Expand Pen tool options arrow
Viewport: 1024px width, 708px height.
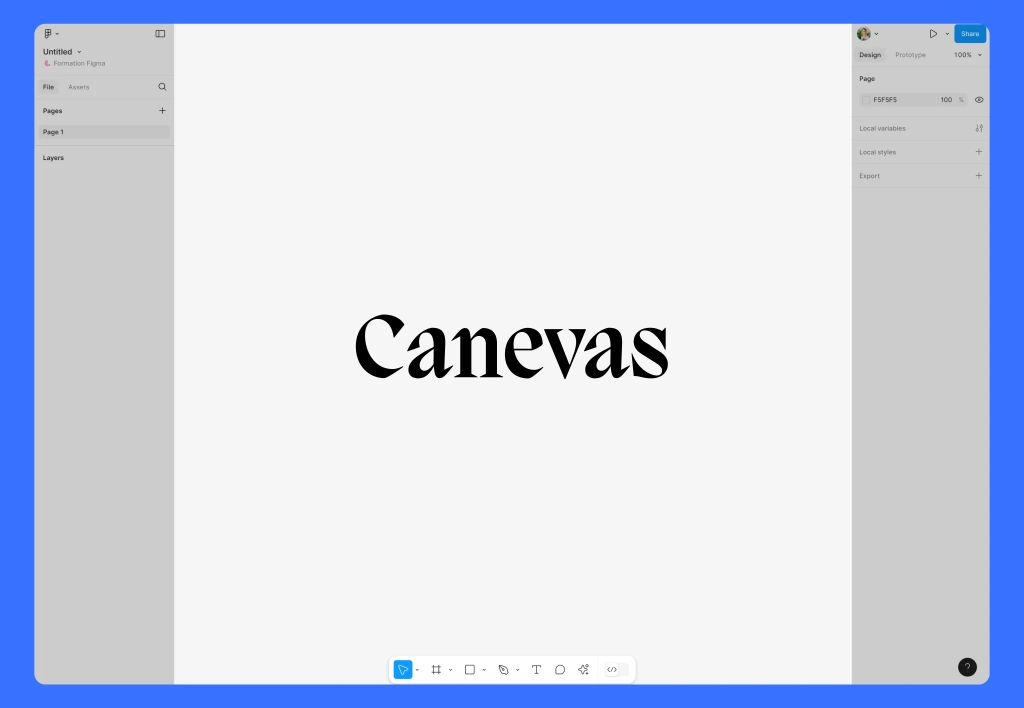[x=517, y=670]
